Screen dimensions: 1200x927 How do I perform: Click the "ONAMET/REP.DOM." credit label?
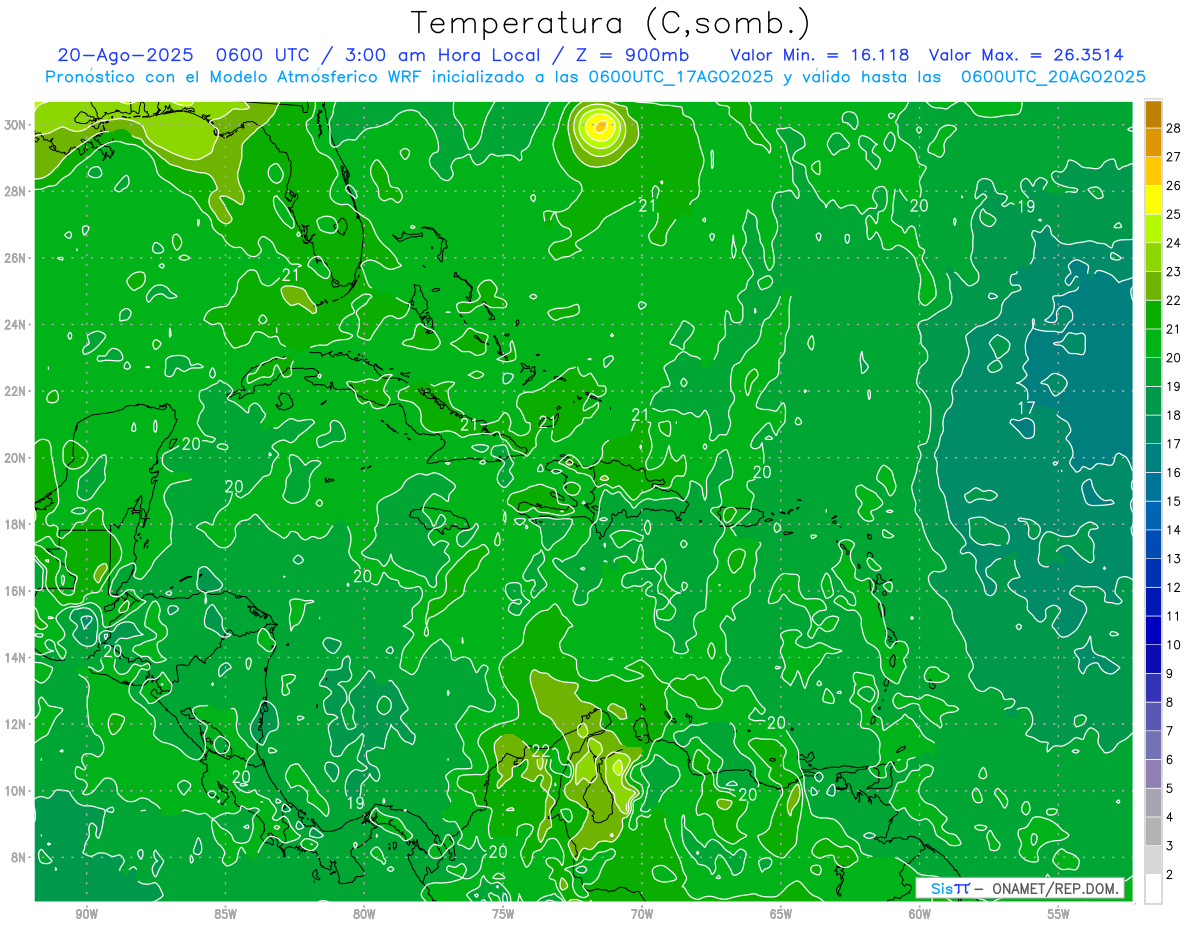coord(1056,889)
